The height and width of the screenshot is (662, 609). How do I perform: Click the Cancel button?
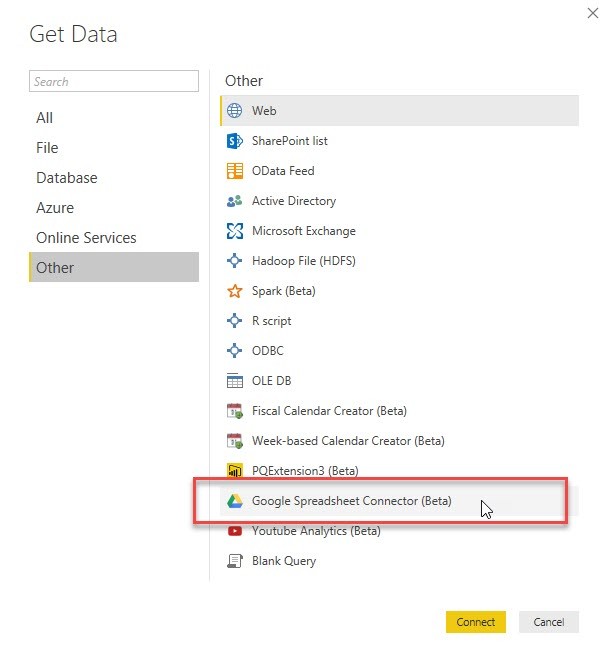[549, 622]
